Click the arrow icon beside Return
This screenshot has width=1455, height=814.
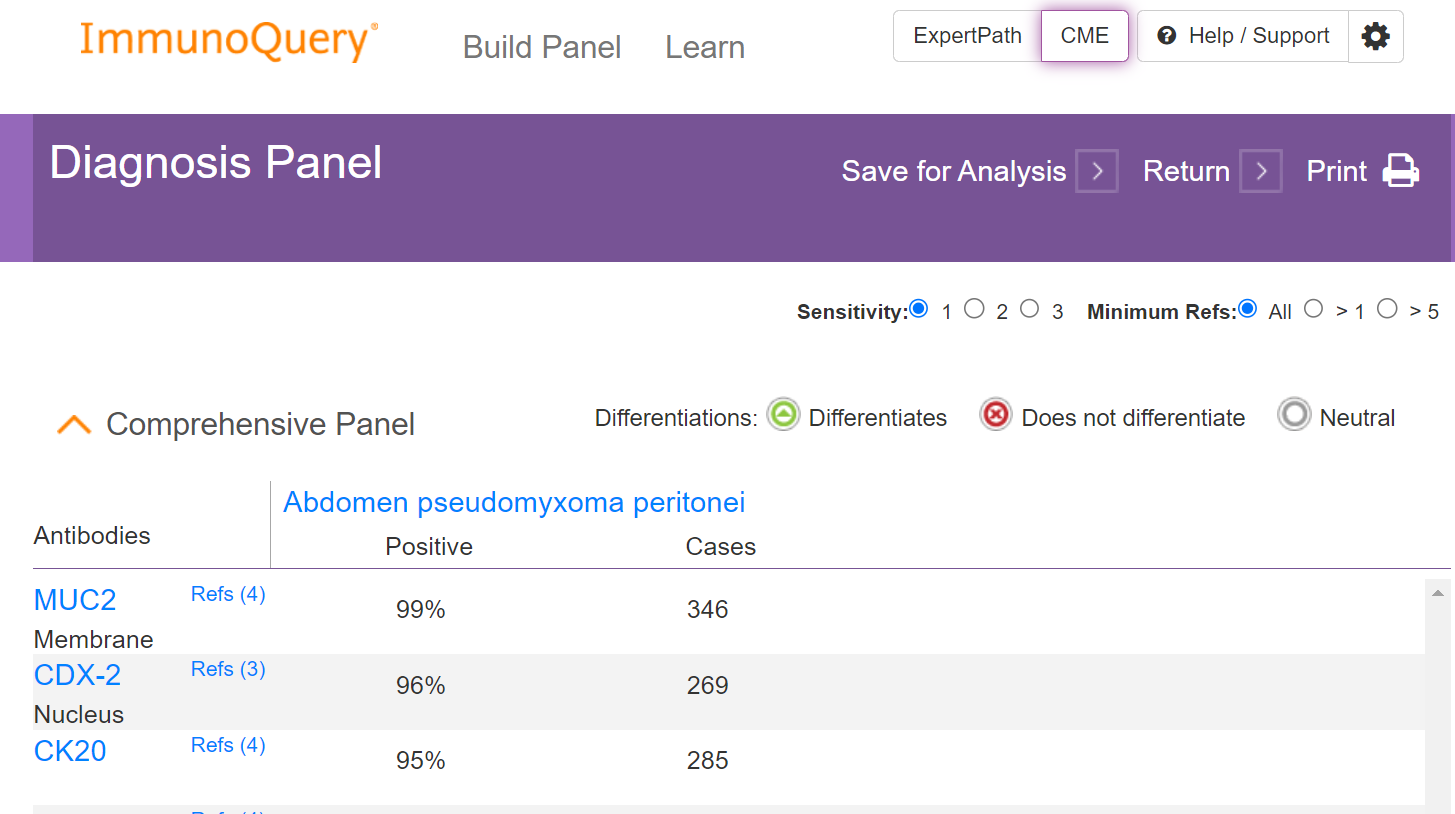coord(1260,171)
